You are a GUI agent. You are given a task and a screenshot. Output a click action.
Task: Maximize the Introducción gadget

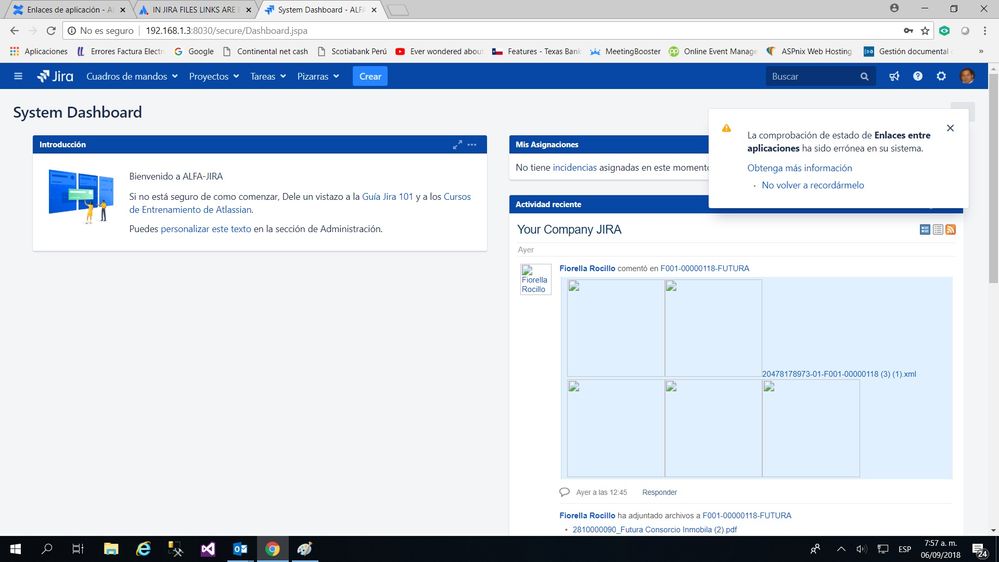[457, 145]
